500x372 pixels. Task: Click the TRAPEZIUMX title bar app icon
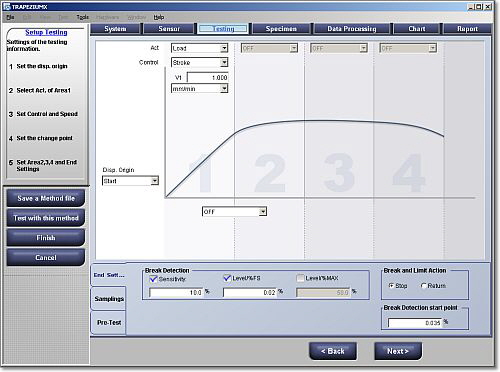pos(7,6)
